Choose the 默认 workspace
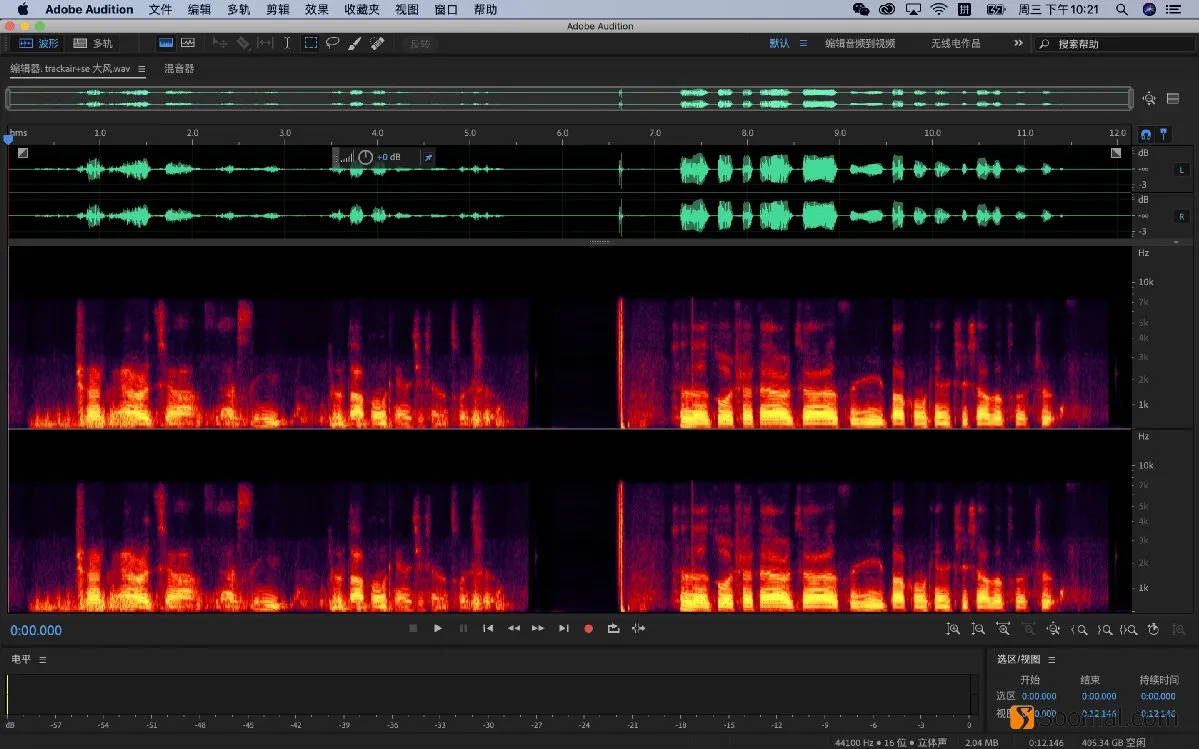The height and width of the screenshot is (749, 1199). (779, 44)
